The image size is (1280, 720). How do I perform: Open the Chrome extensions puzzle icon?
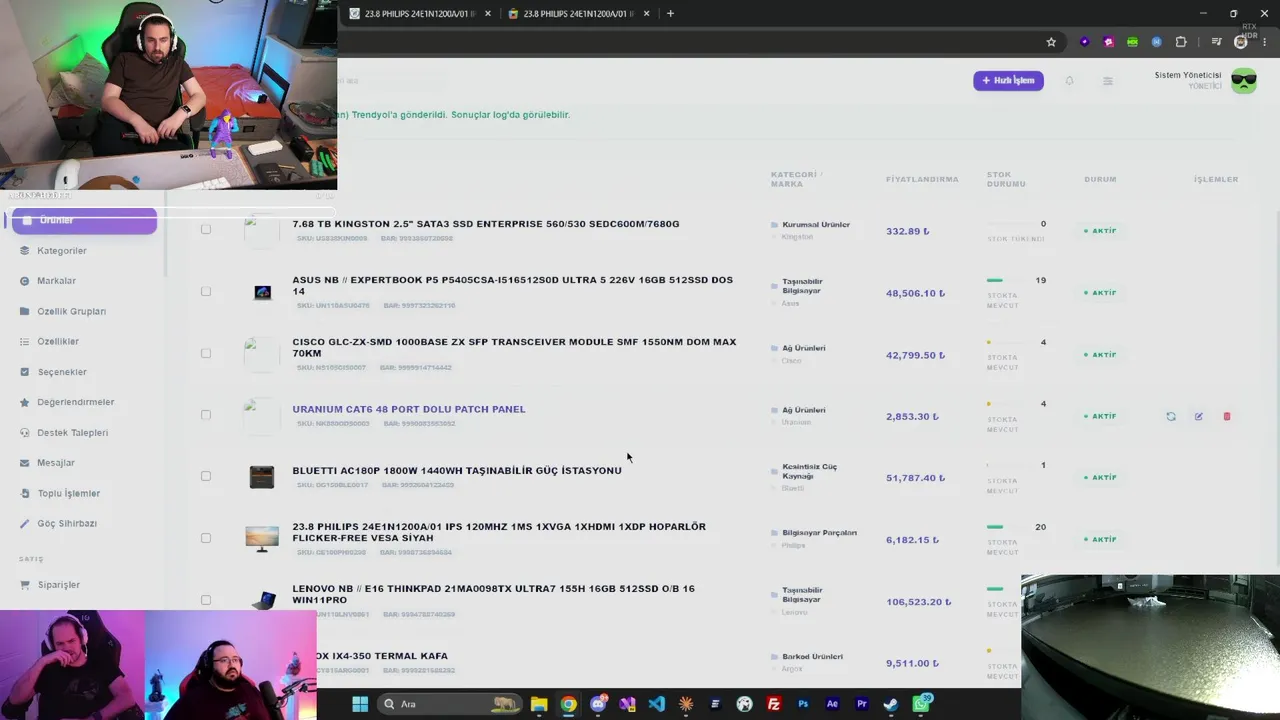[1181, 42]
